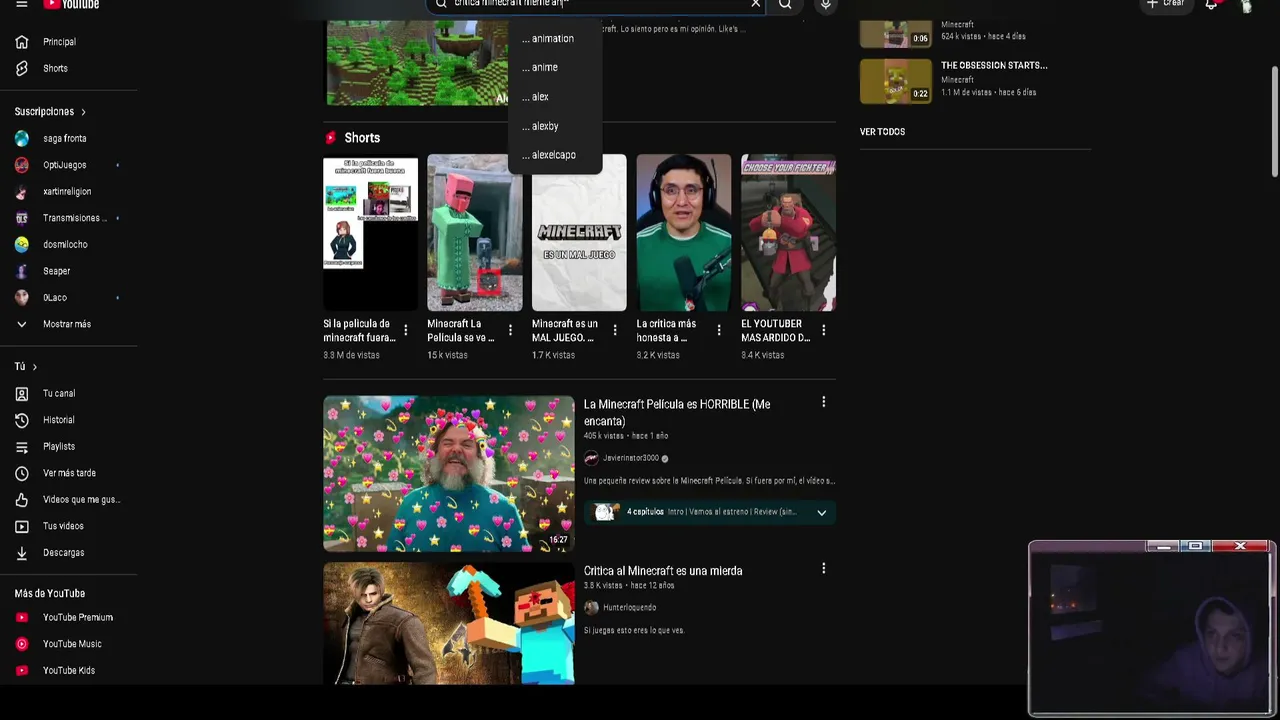Click the magnifier search button
Viewport: 1280px width, 720px height.
(x=786, y=4)
